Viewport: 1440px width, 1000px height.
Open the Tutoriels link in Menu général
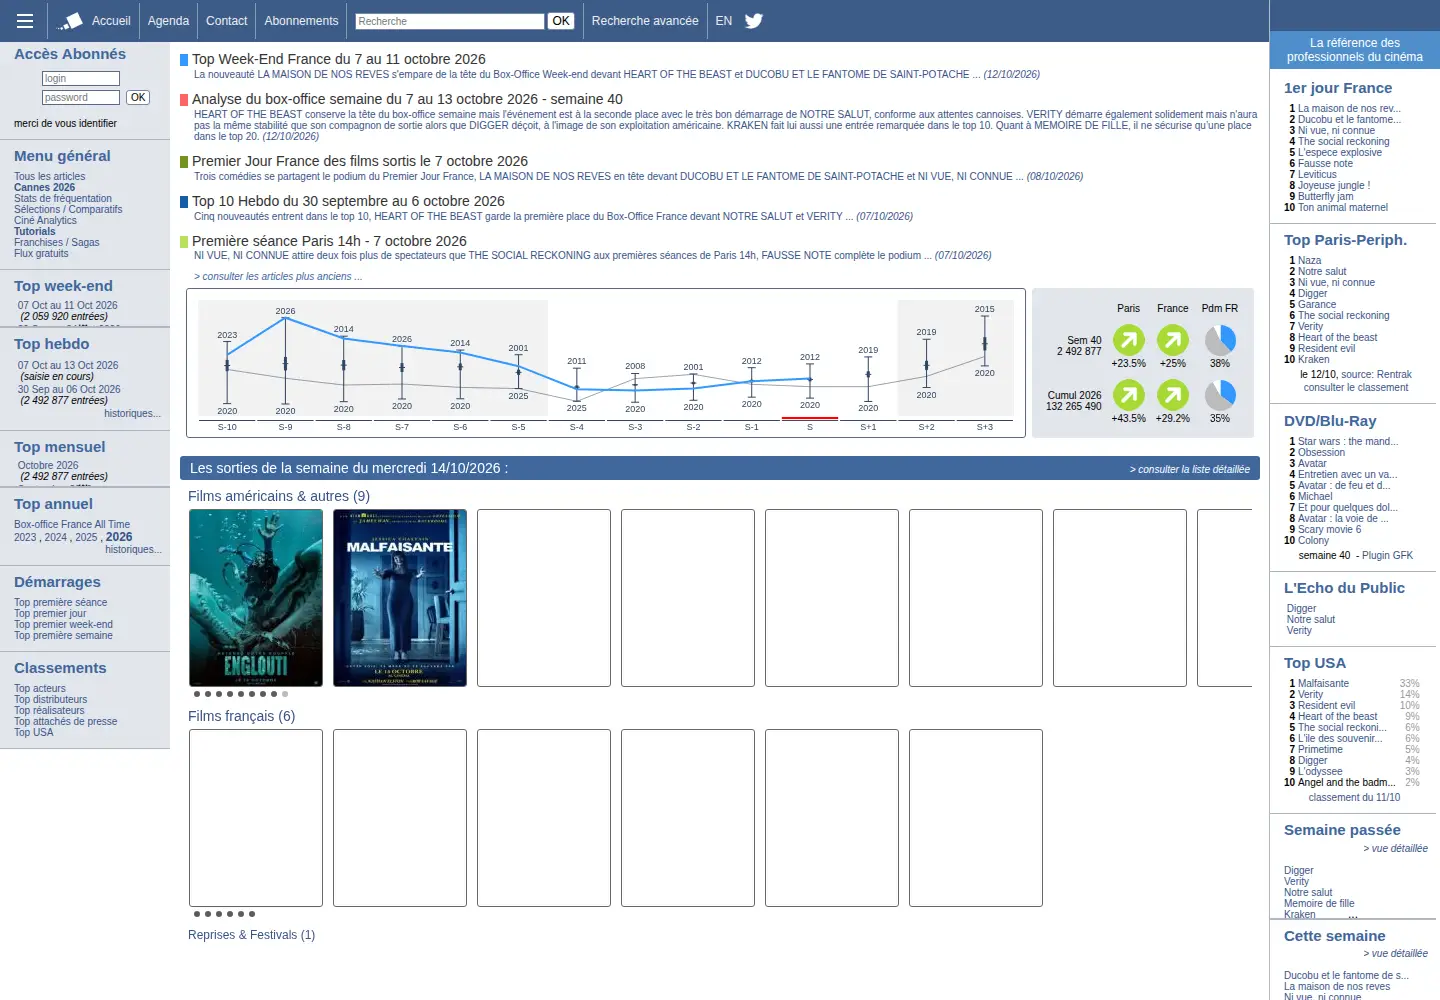[x=35, y=231]
